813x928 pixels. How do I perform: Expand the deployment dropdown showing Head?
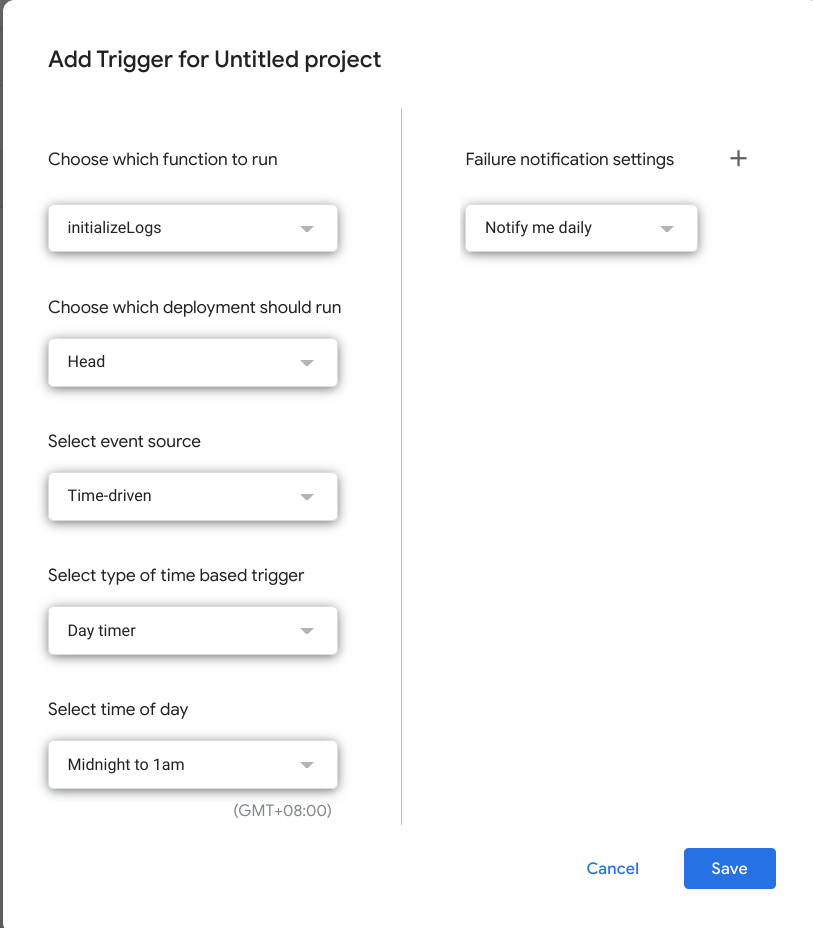tap(193, 362)
